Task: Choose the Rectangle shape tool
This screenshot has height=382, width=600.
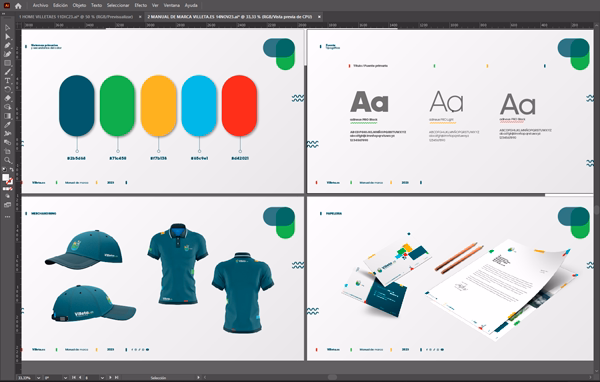Action: pyautogui.click(x=8, y=63)
